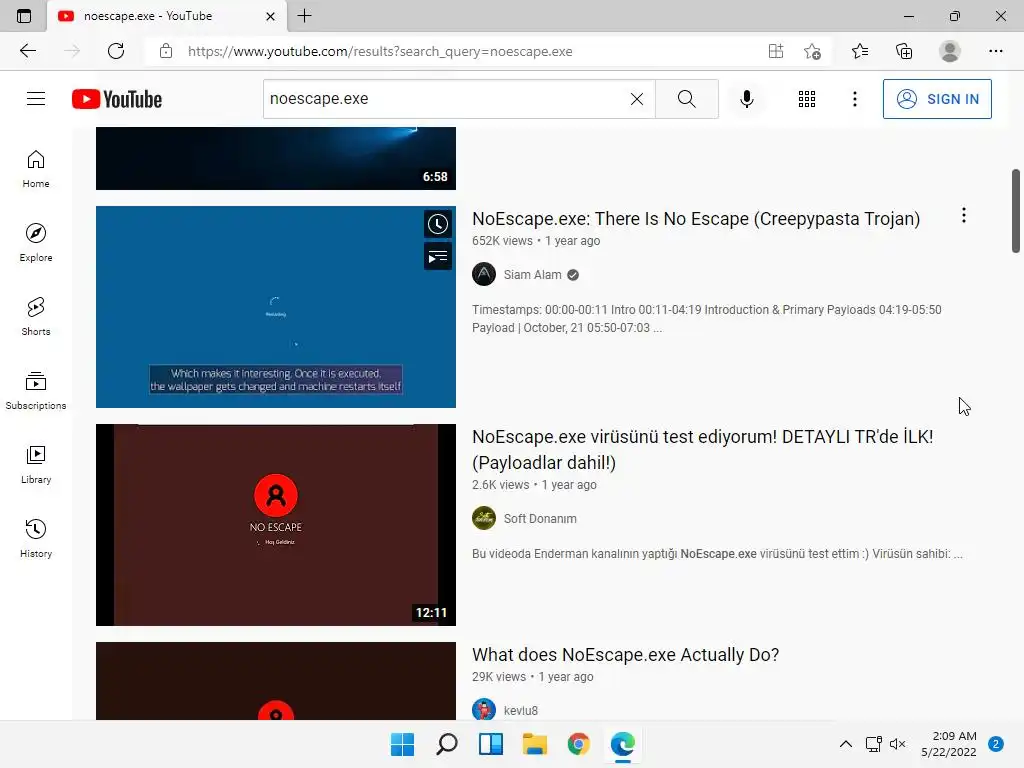Open the 6:58 video thumbnail
The image size is (1024, 768).
(276, 159)
